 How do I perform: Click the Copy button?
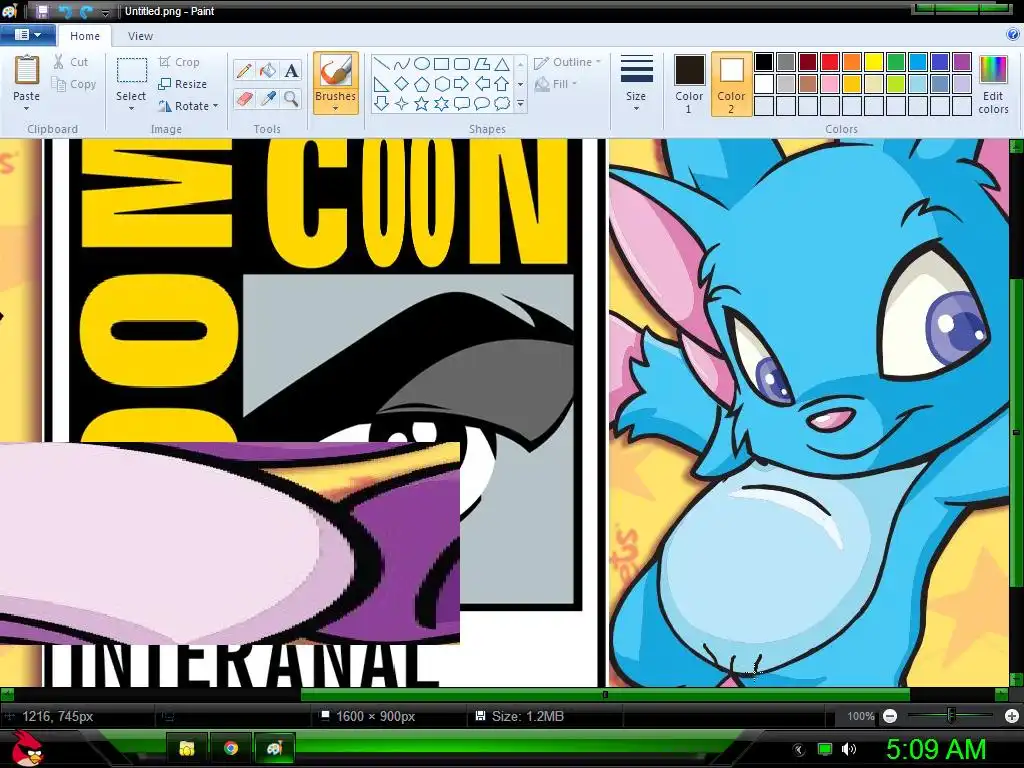74,84
